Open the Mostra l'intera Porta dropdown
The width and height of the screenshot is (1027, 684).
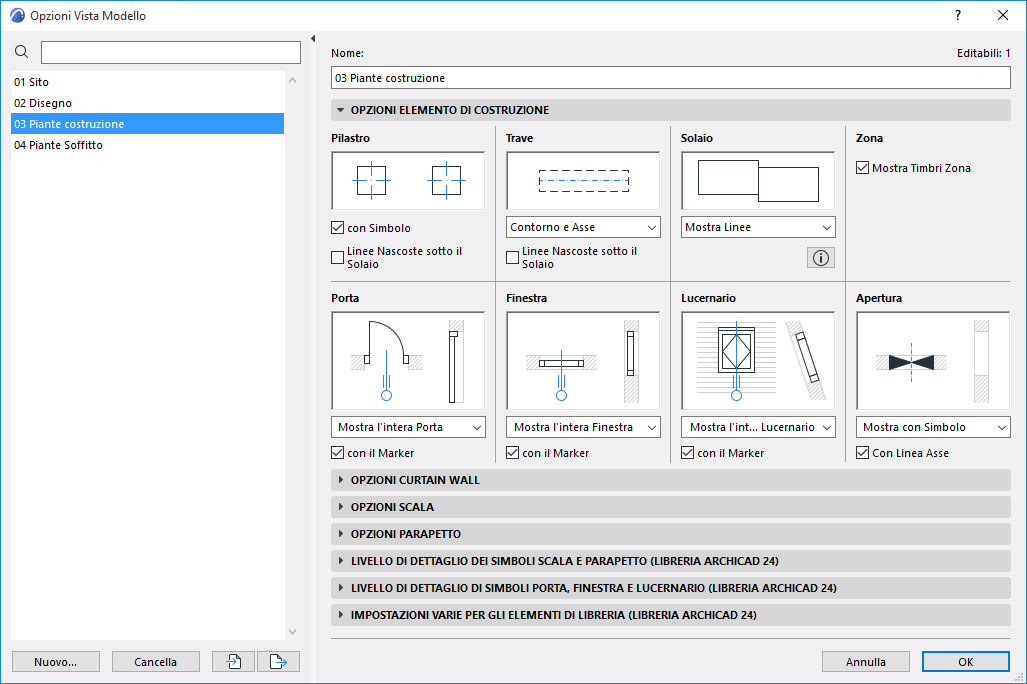click(407, 427)
